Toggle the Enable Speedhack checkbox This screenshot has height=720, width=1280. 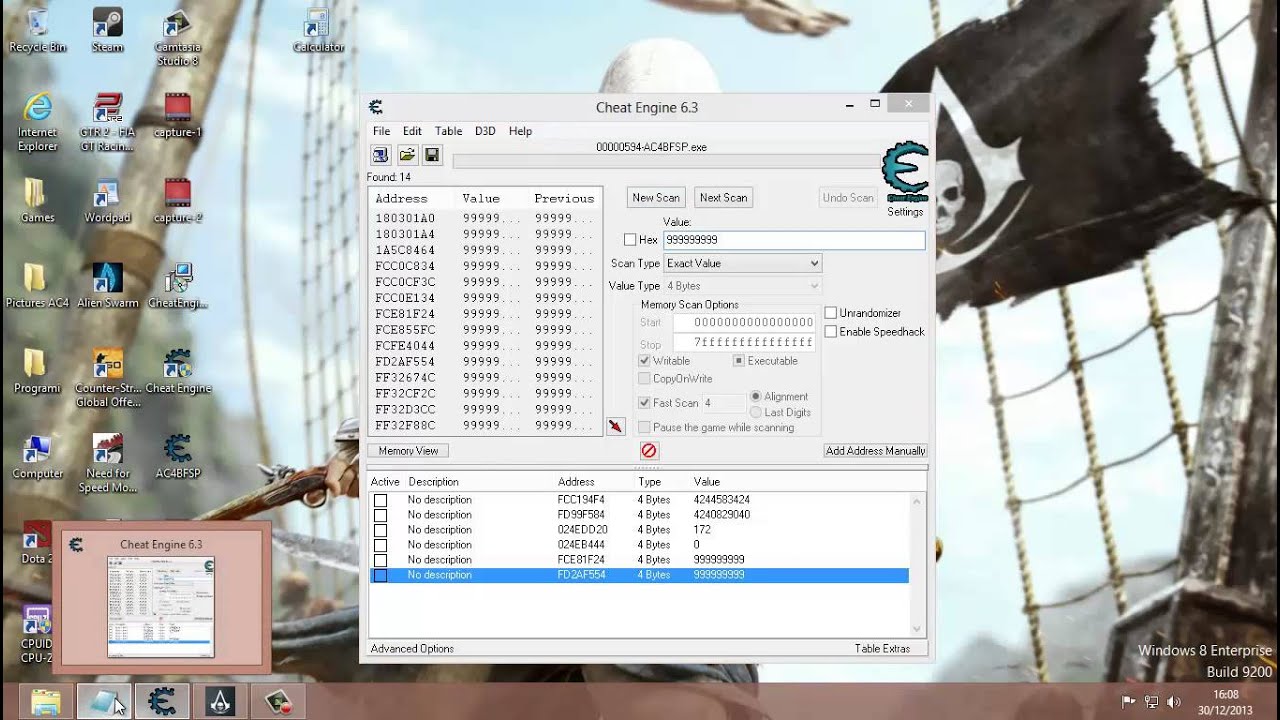830,331
